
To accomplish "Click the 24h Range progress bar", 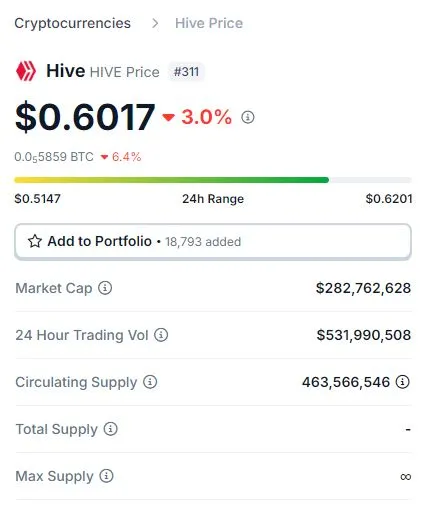I will [x=213, y=180].
